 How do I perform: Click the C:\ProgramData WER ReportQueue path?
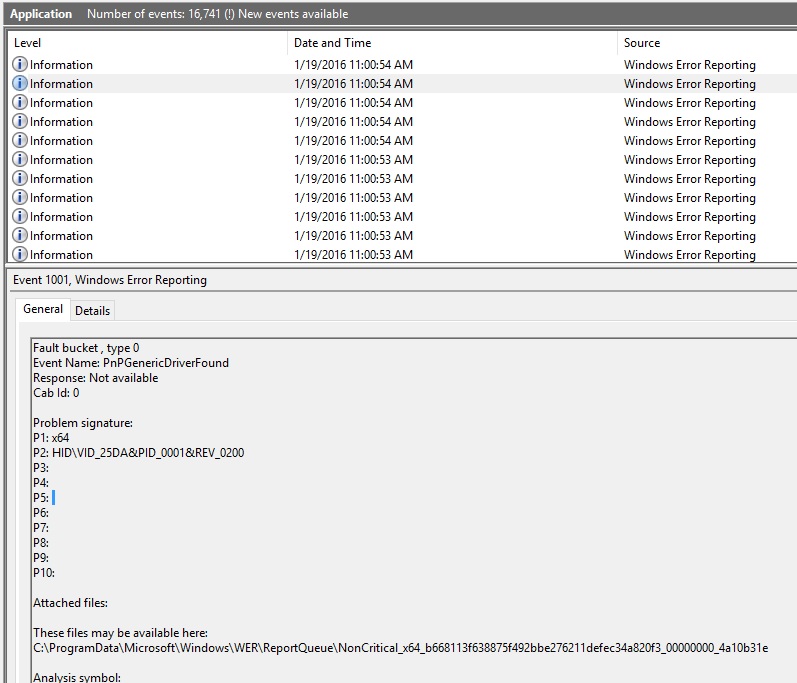point(401,648)
